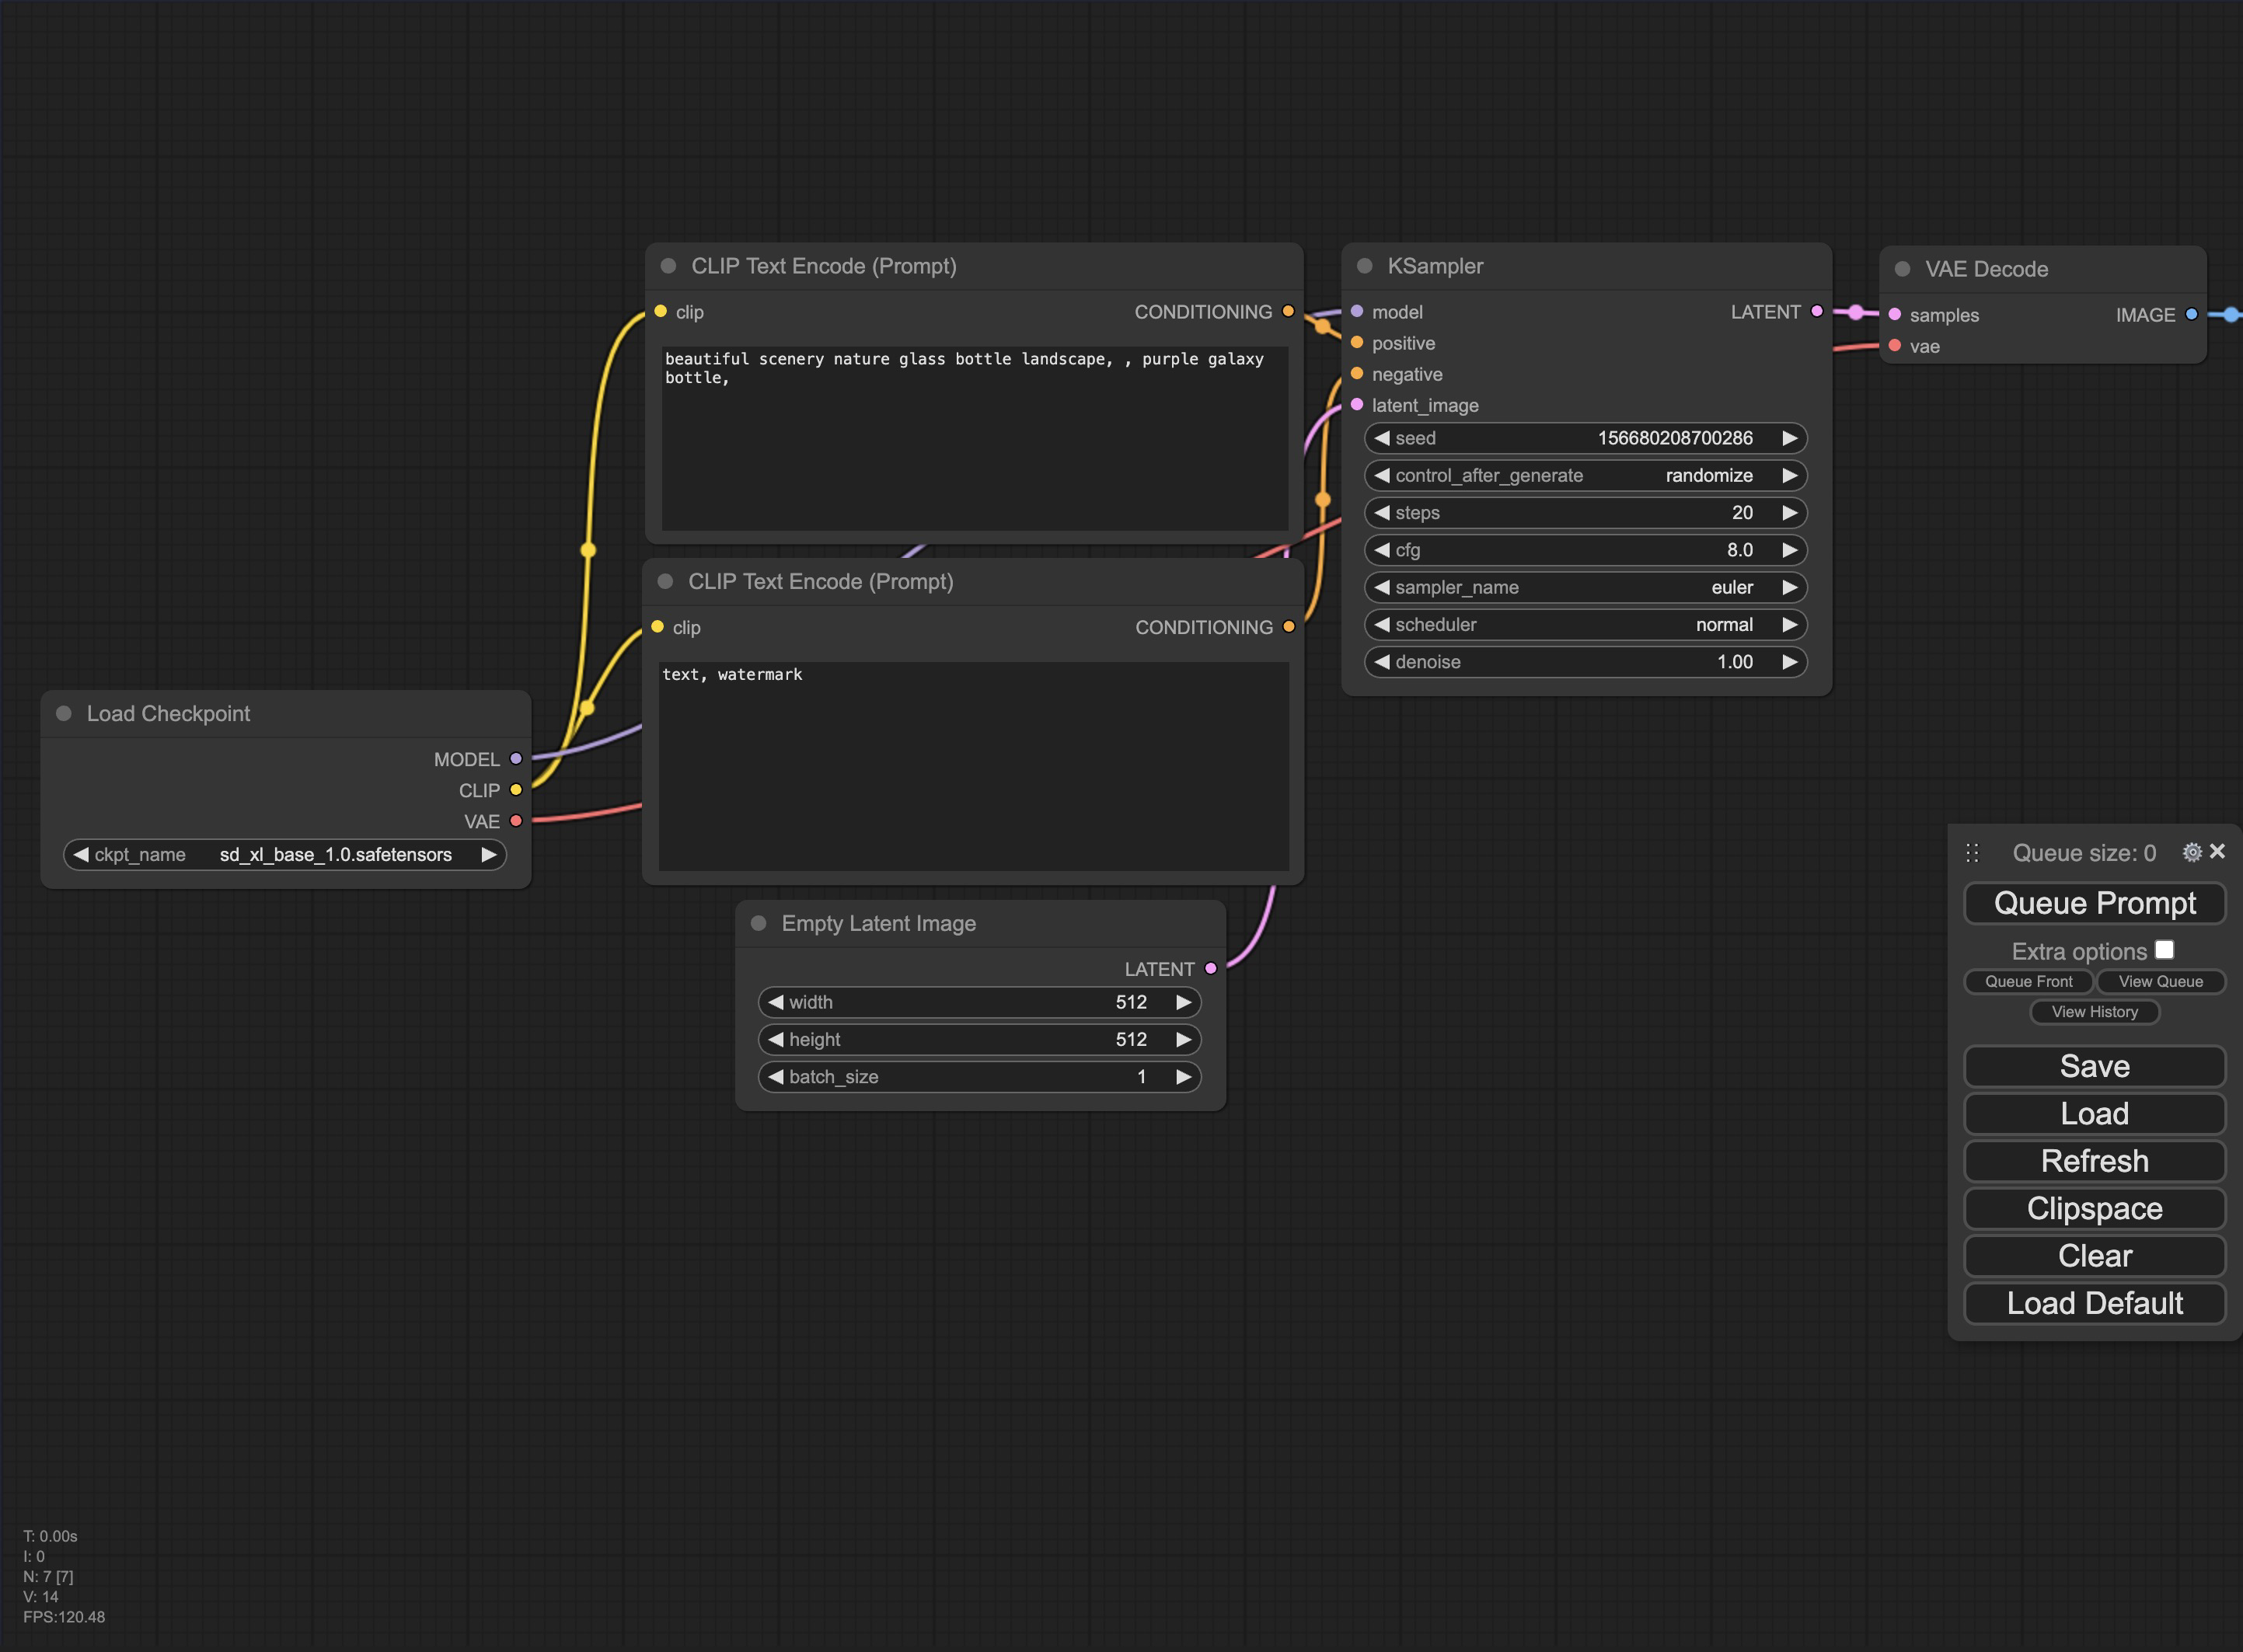Viewport: 2243px width, 1652px height.
Task: Collapse the VAE Decode node dot
Action: point(1902,269)
